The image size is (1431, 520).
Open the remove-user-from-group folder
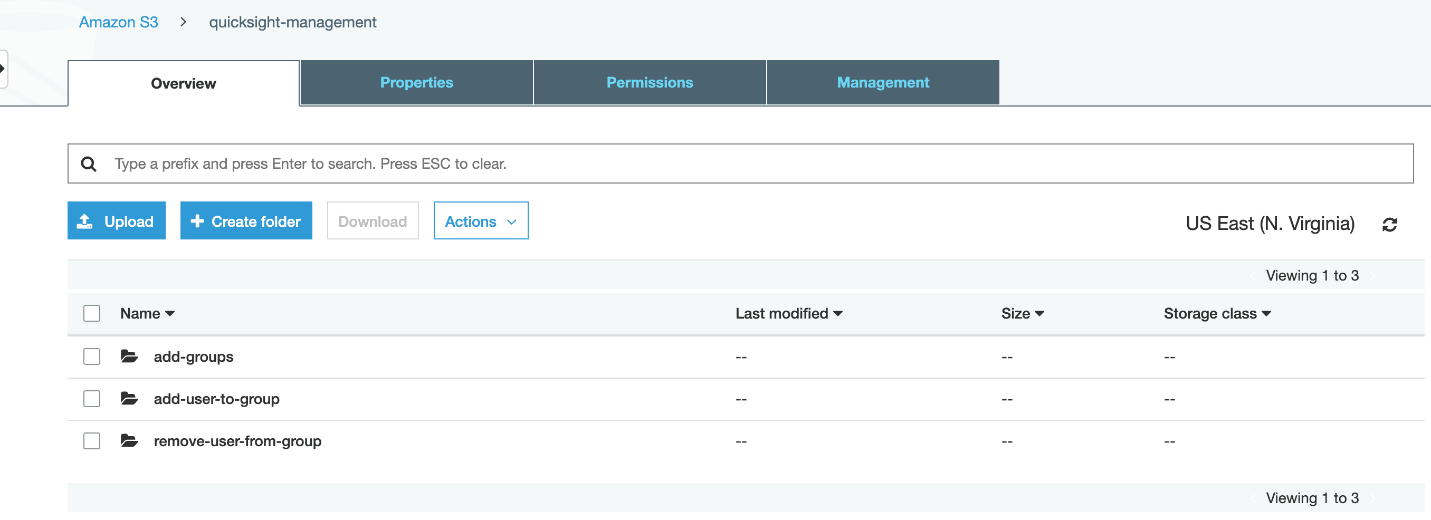click(238, 440)
